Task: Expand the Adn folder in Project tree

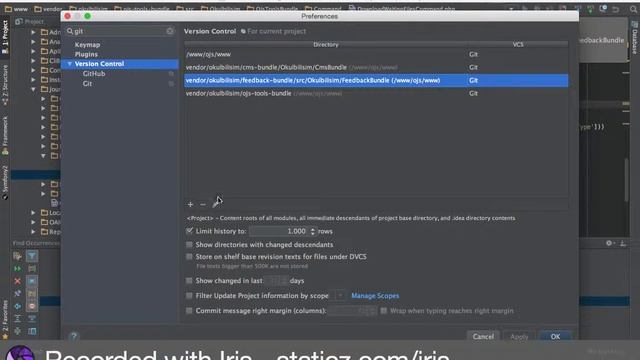Action: [33, 32]
